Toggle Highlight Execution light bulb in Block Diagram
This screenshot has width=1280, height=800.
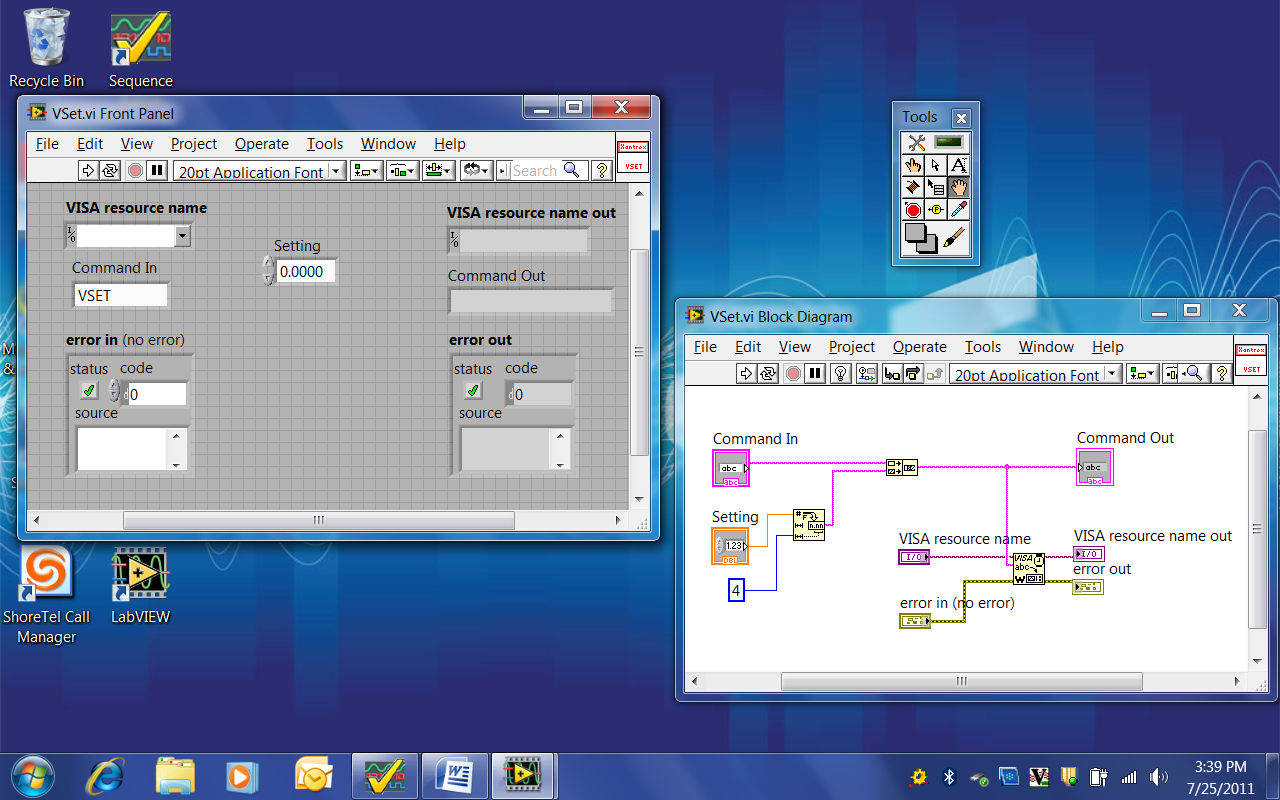pos(841,374)
